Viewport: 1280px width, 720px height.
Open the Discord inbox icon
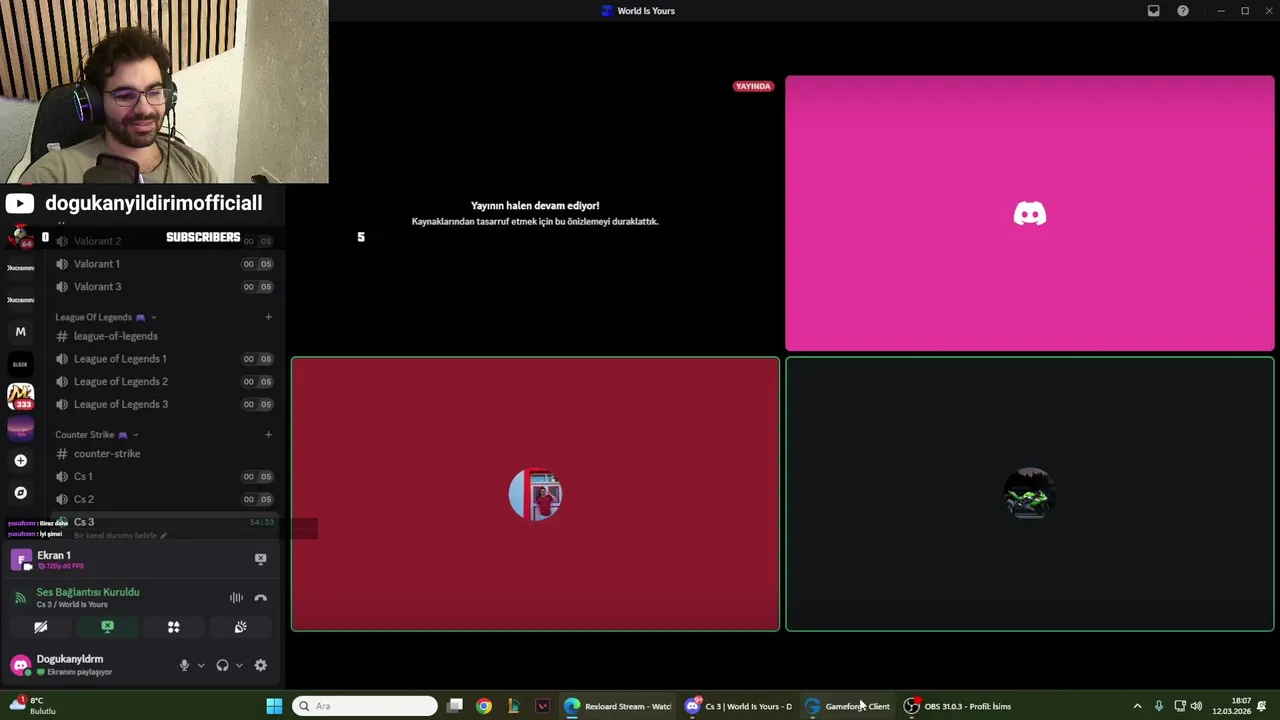[1153, 11]
